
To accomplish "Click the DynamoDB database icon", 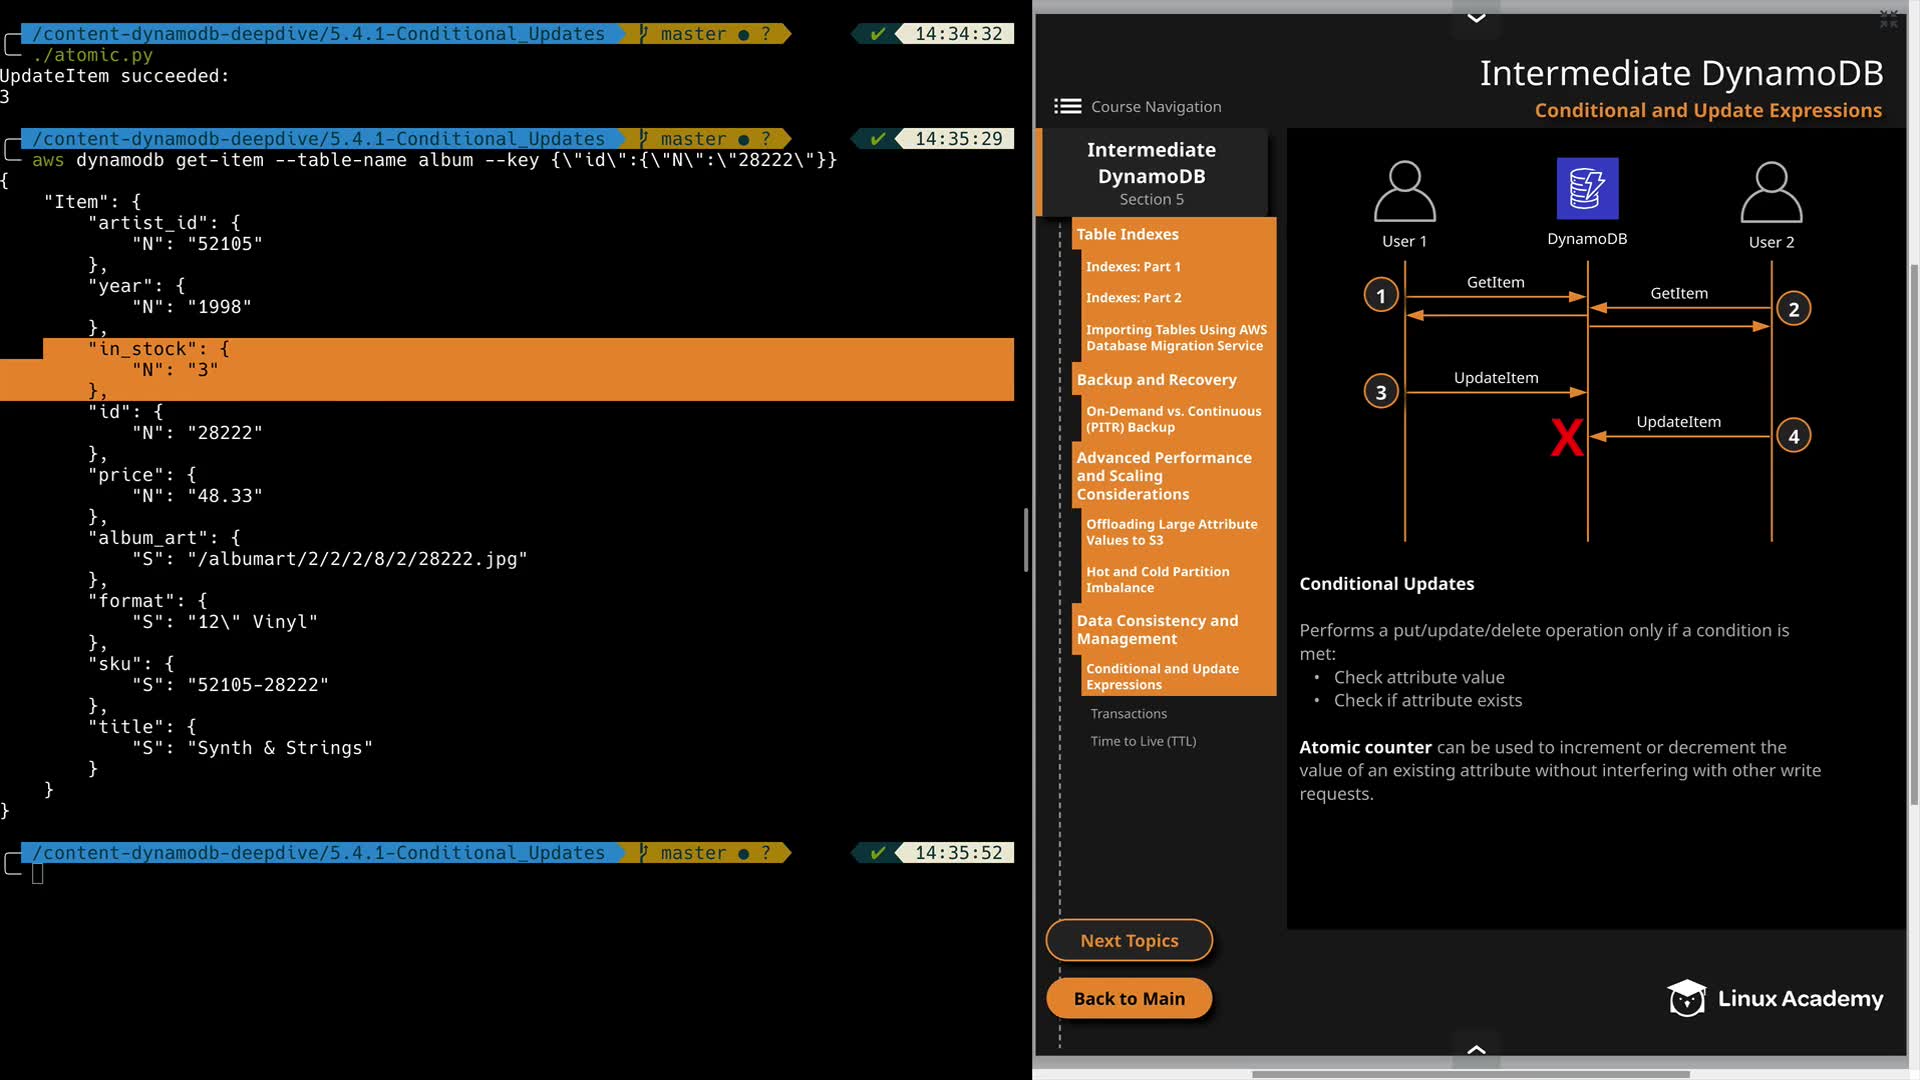I will [1587, 188].
